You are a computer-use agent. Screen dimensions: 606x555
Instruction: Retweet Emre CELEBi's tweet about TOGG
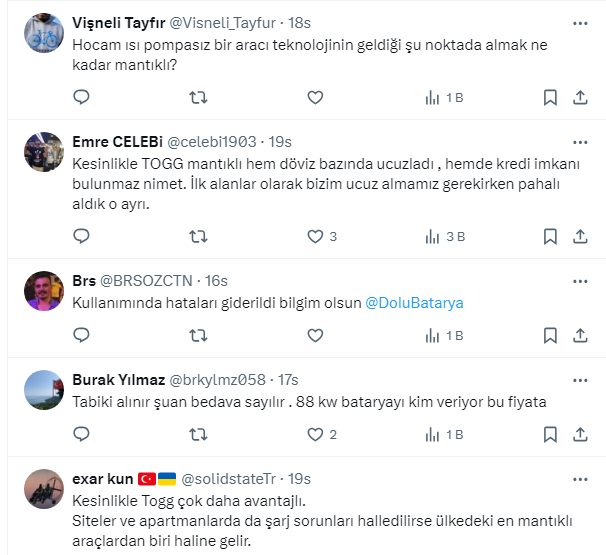[199, 237]
